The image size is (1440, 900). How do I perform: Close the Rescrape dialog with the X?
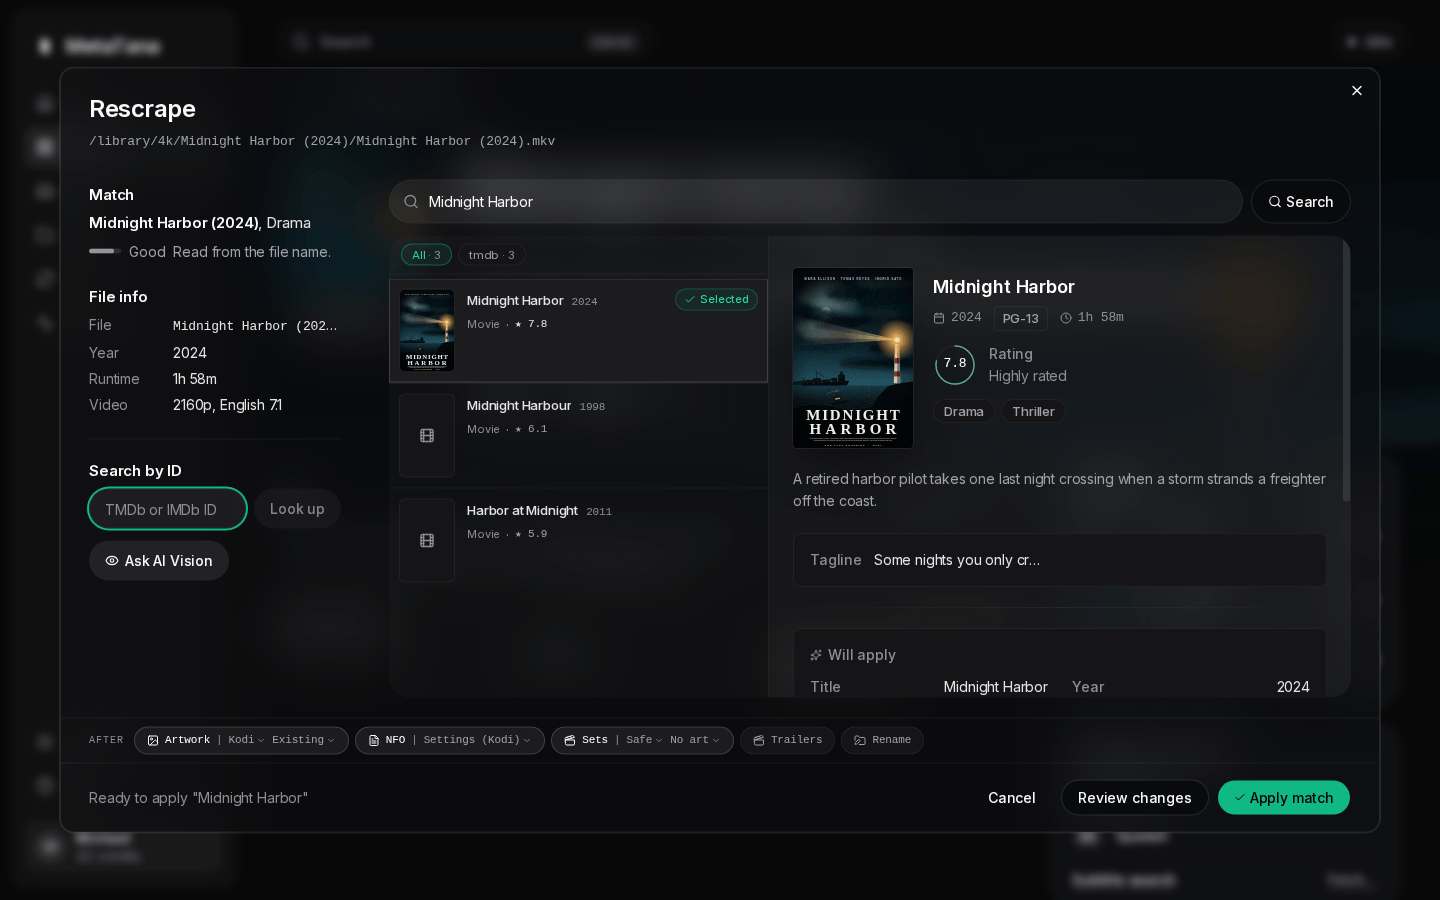pyautogui.click(x=1357, y=91)
